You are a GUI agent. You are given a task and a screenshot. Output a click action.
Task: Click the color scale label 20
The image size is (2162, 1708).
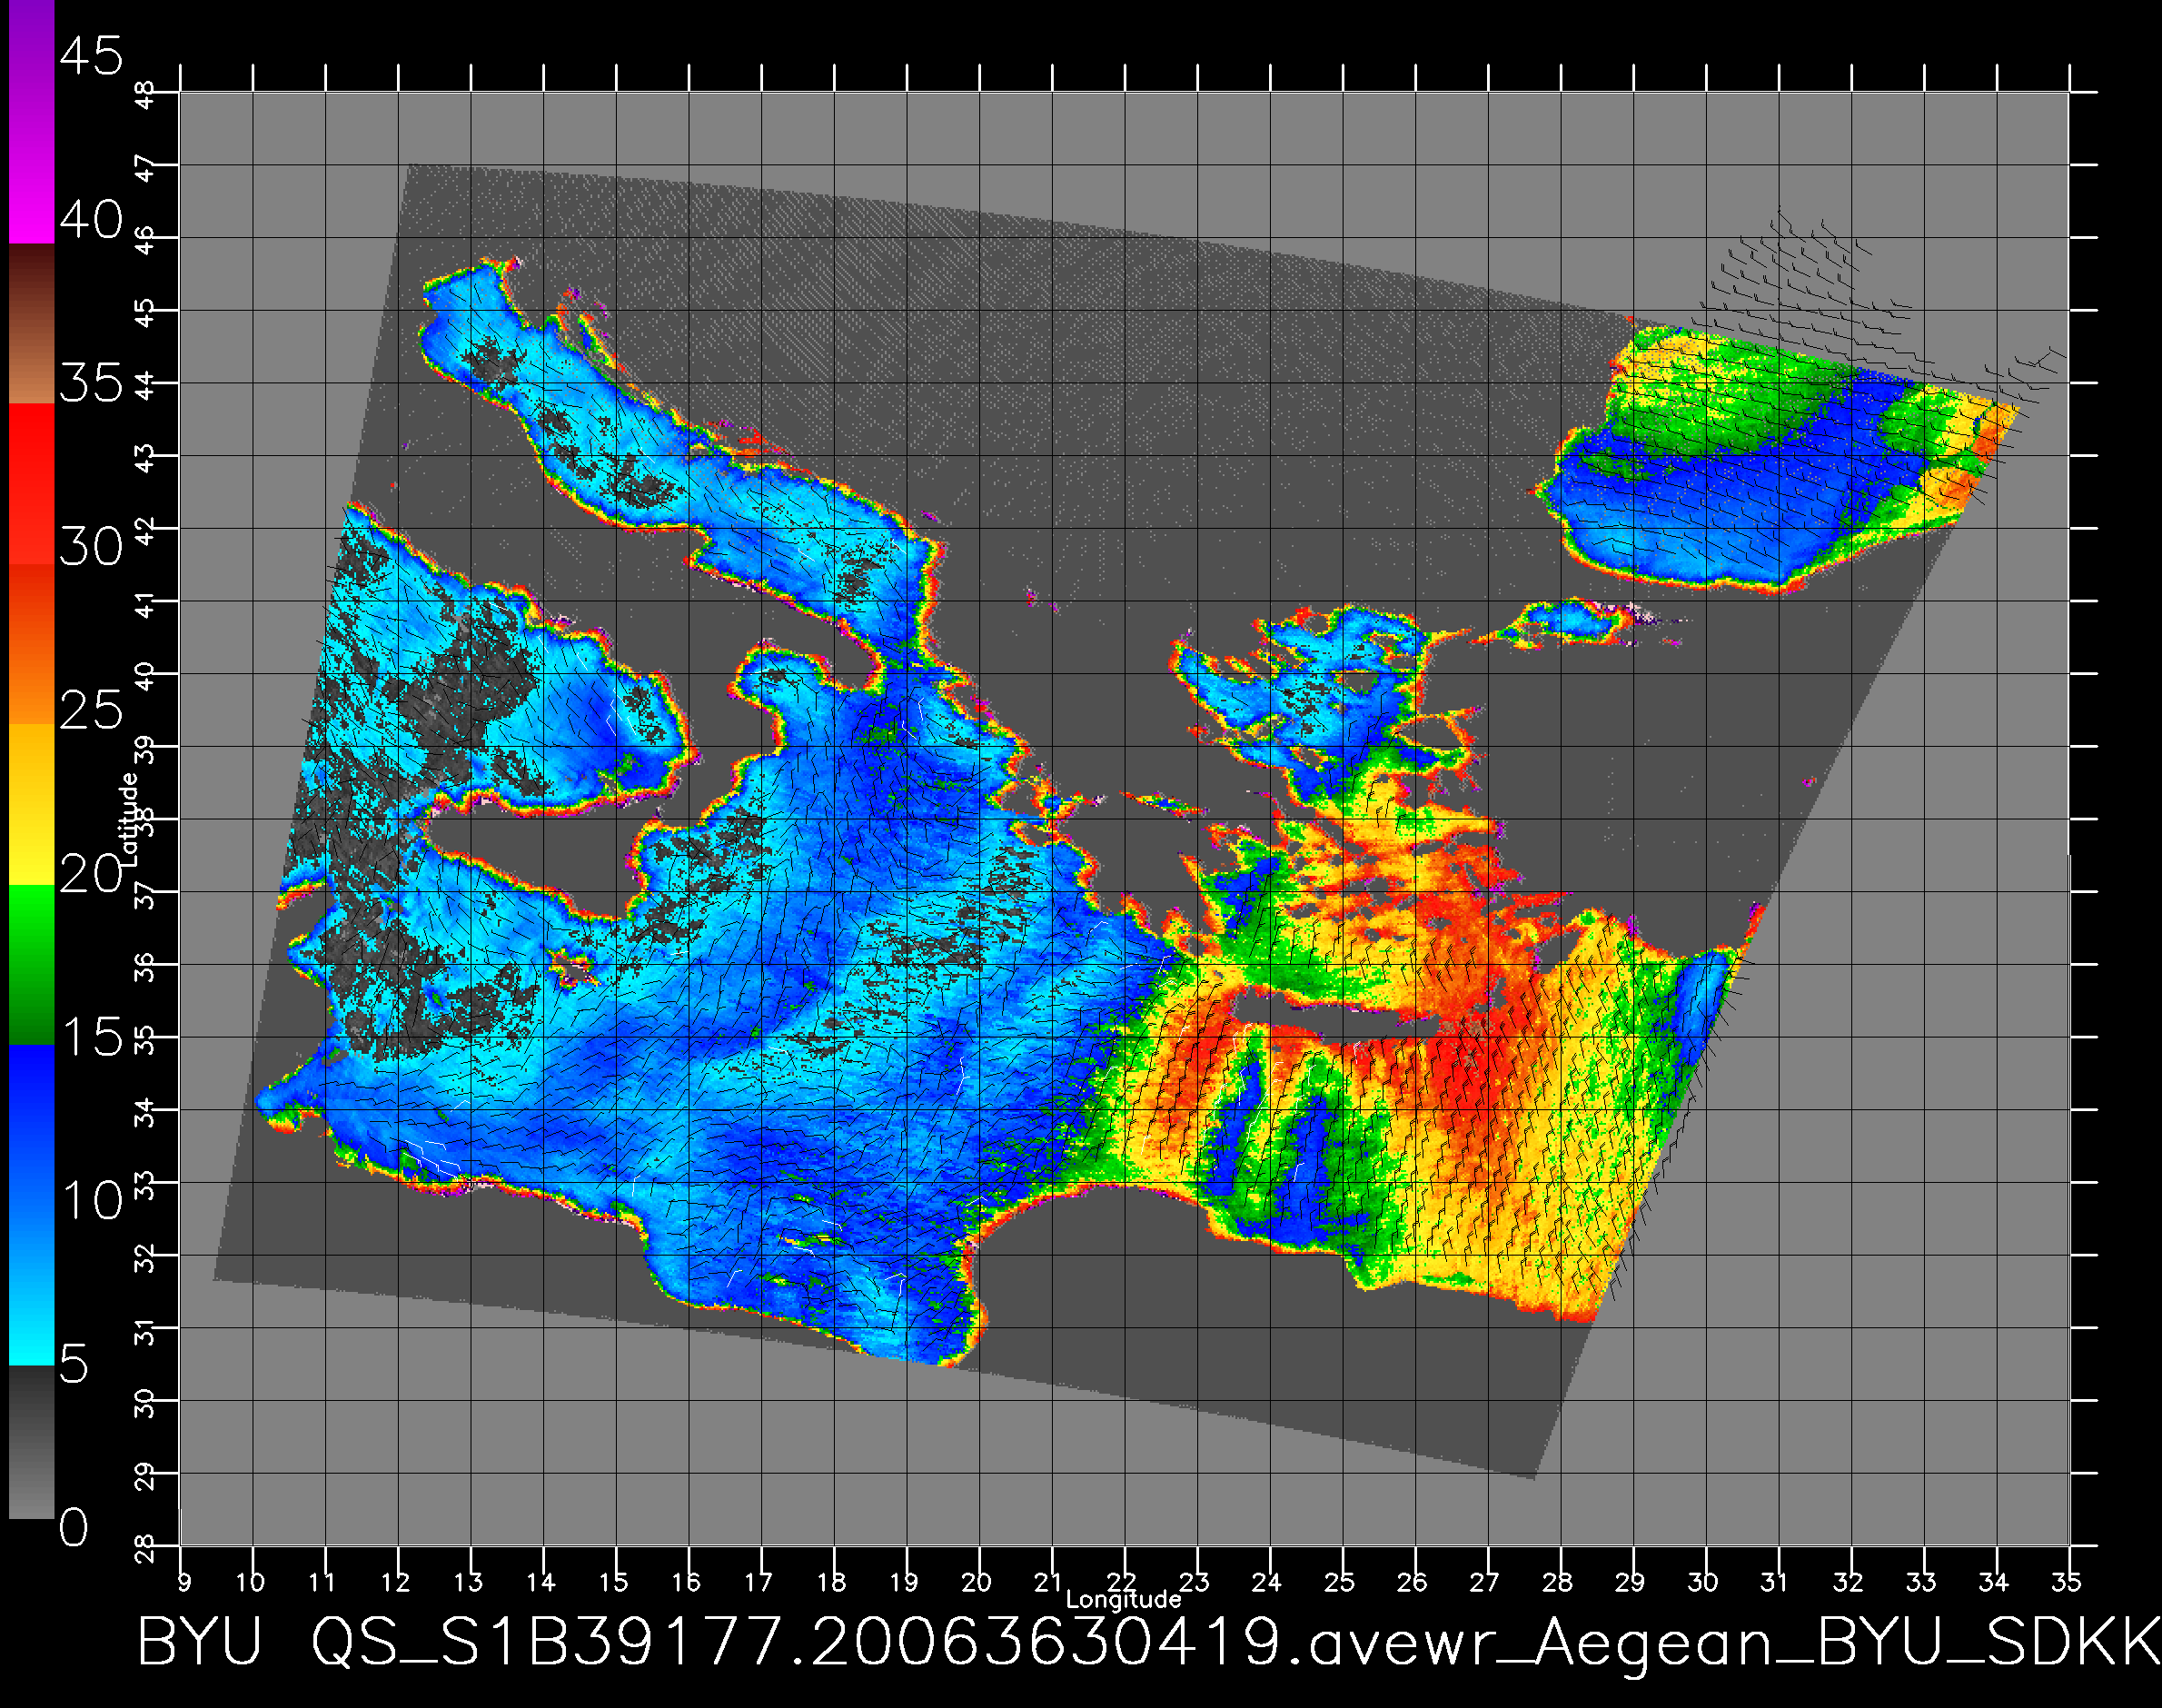(91, 874)
